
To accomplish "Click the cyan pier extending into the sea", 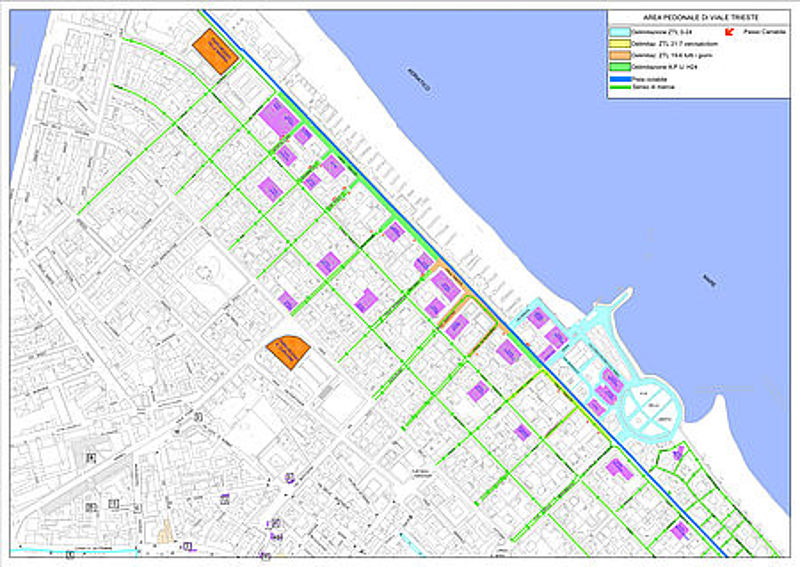I will tap(610, 305).
